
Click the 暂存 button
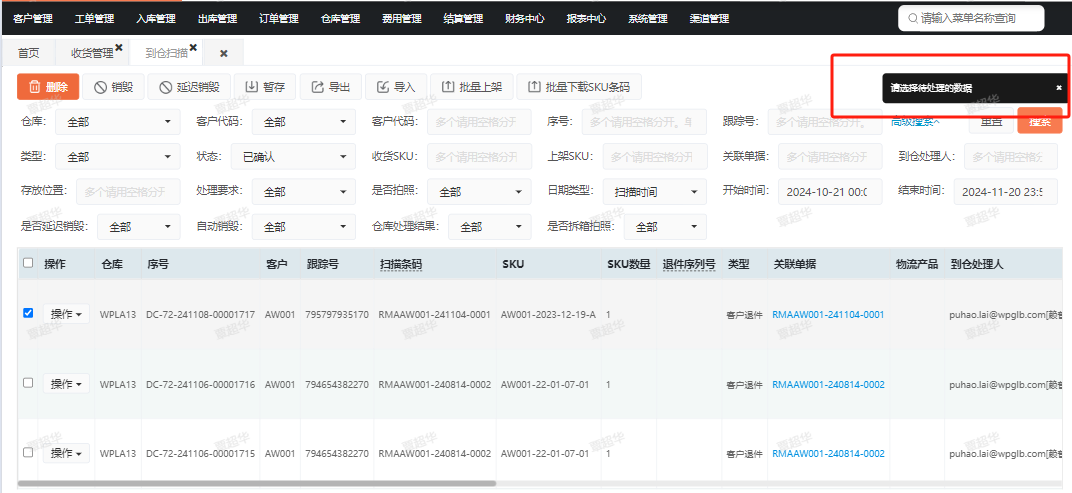265,87
